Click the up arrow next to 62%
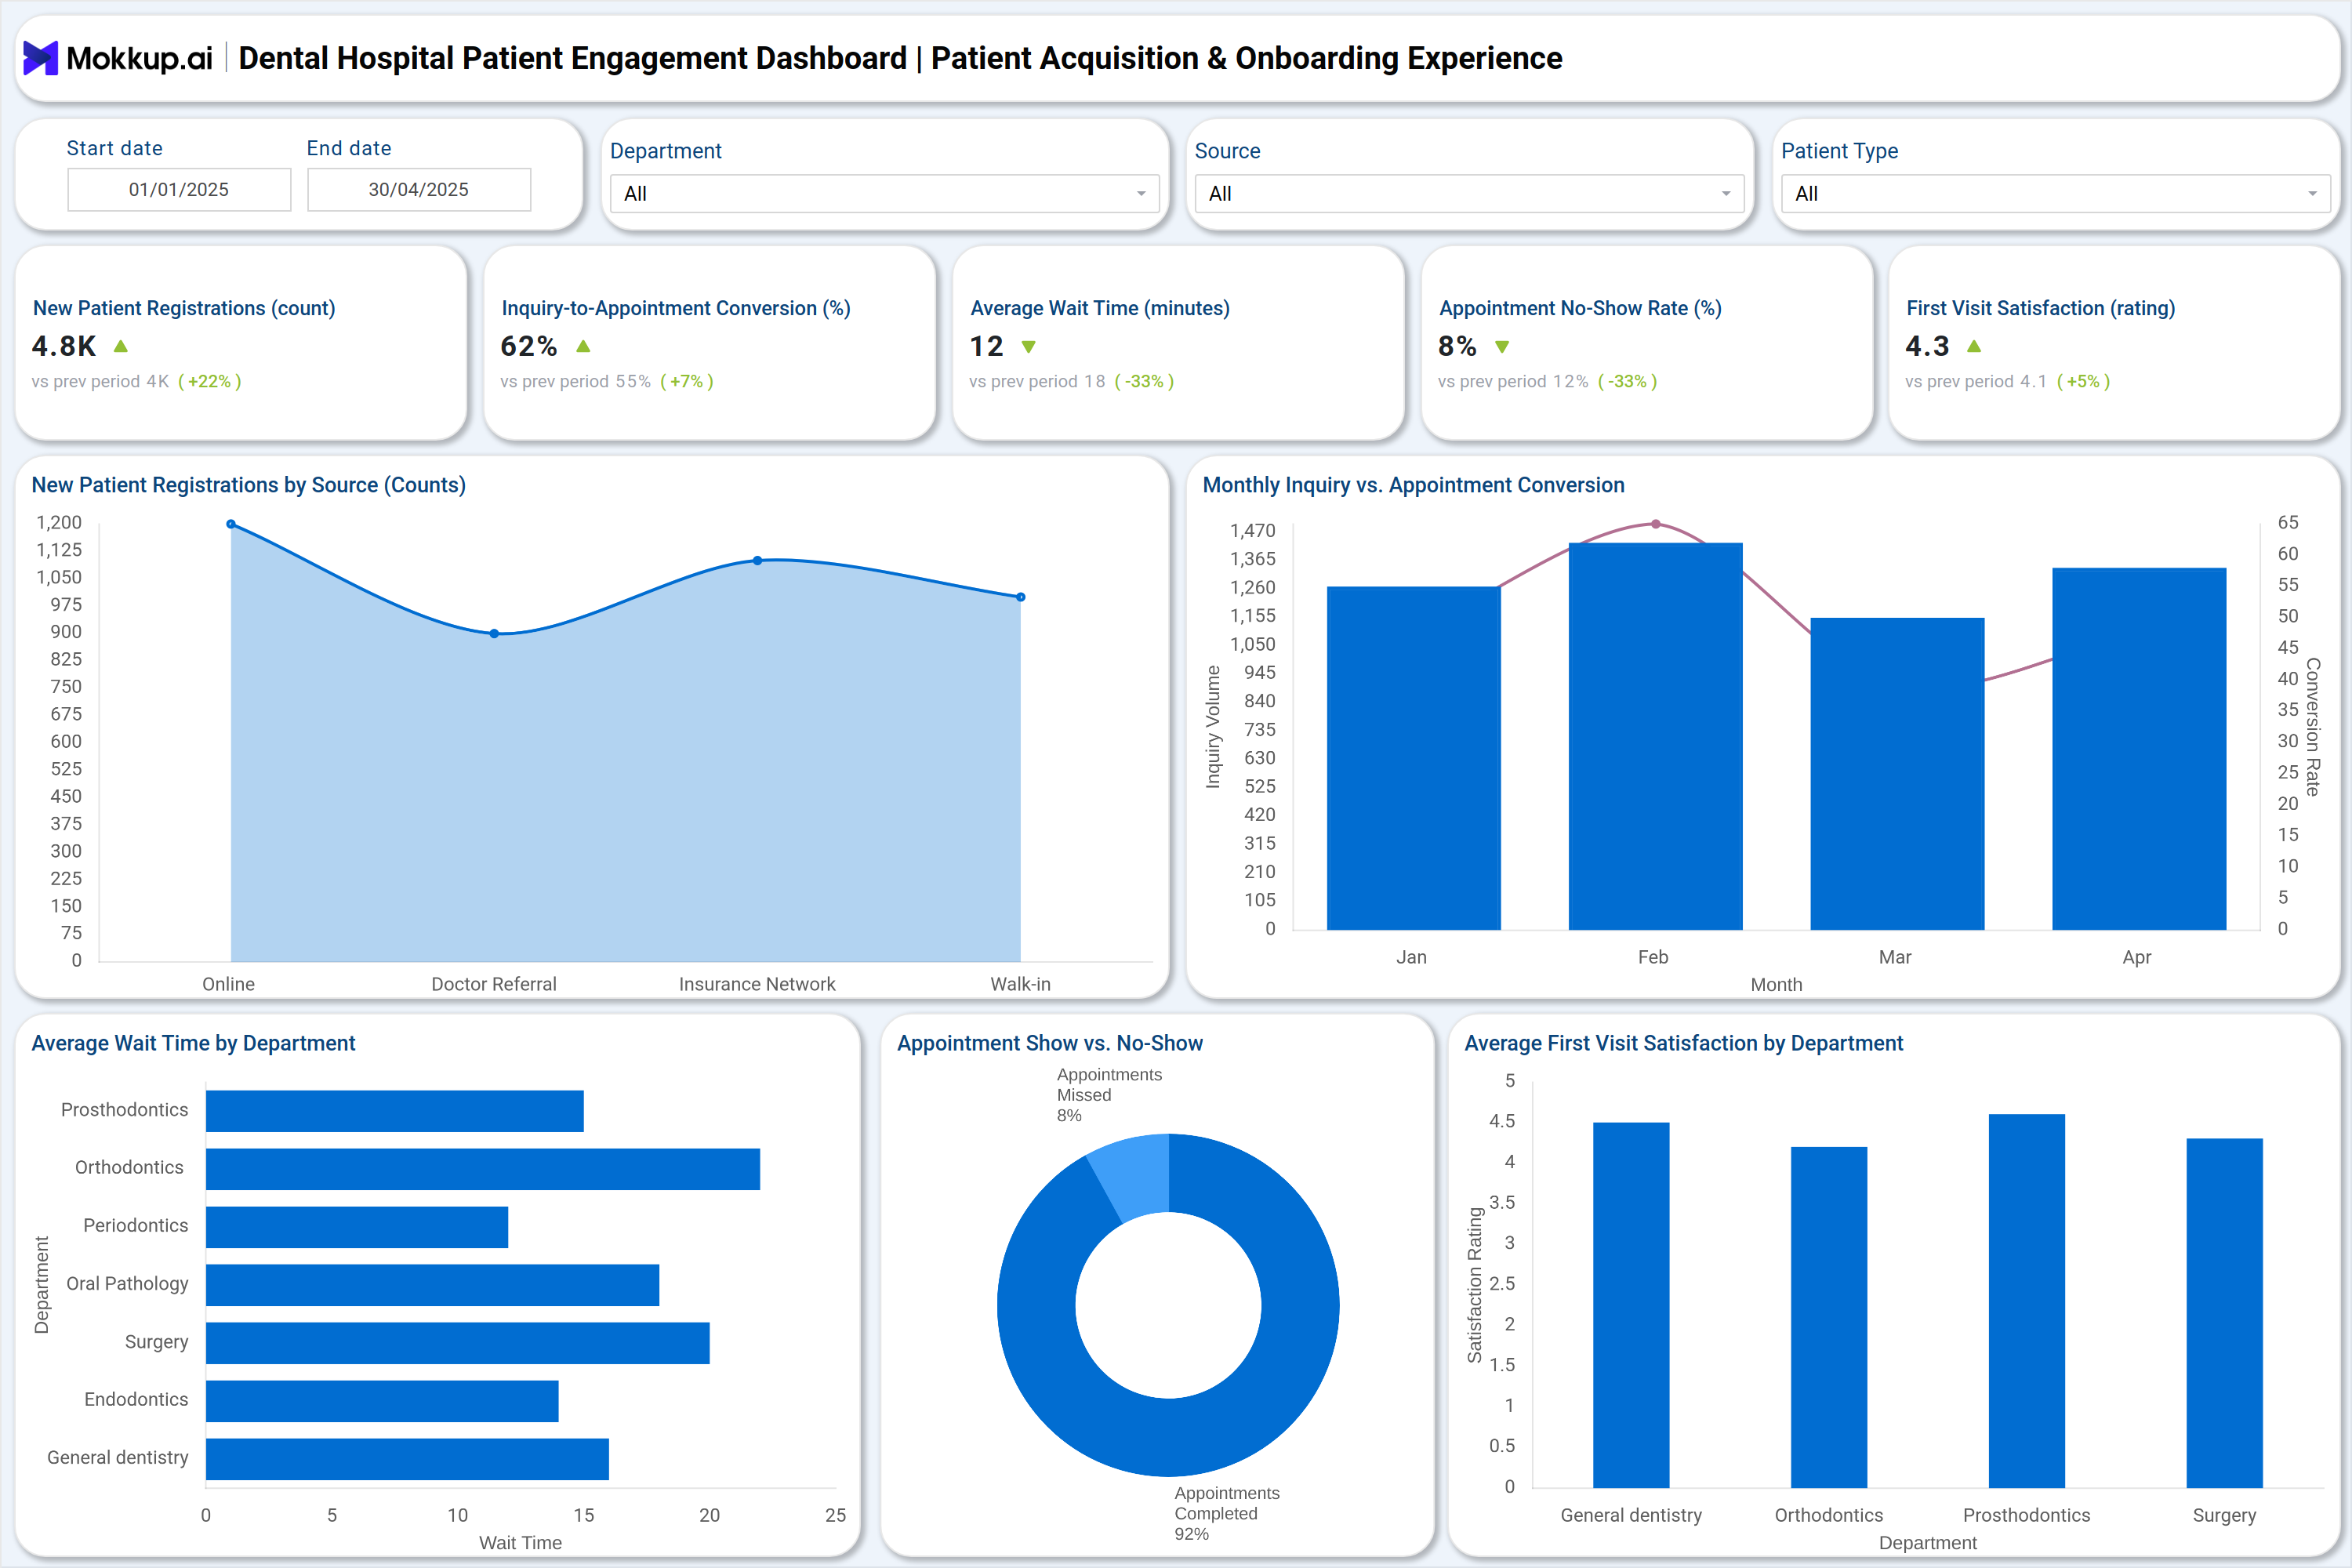Screen dimensions: 2352x1568 [x=584, y=346]
